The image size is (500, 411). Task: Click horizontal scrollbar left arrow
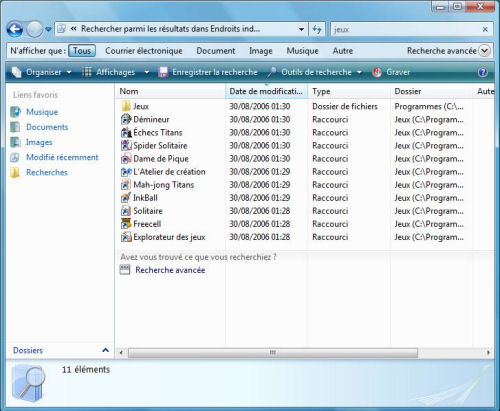[121, 352]
